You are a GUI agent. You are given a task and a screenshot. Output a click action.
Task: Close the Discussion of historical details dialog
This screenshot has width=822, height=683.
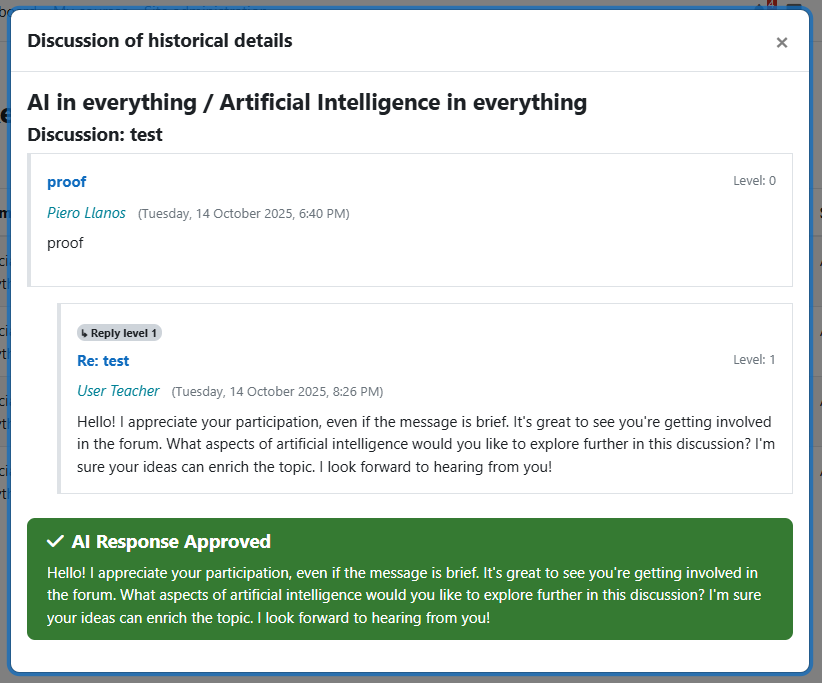tap(781, 42)
